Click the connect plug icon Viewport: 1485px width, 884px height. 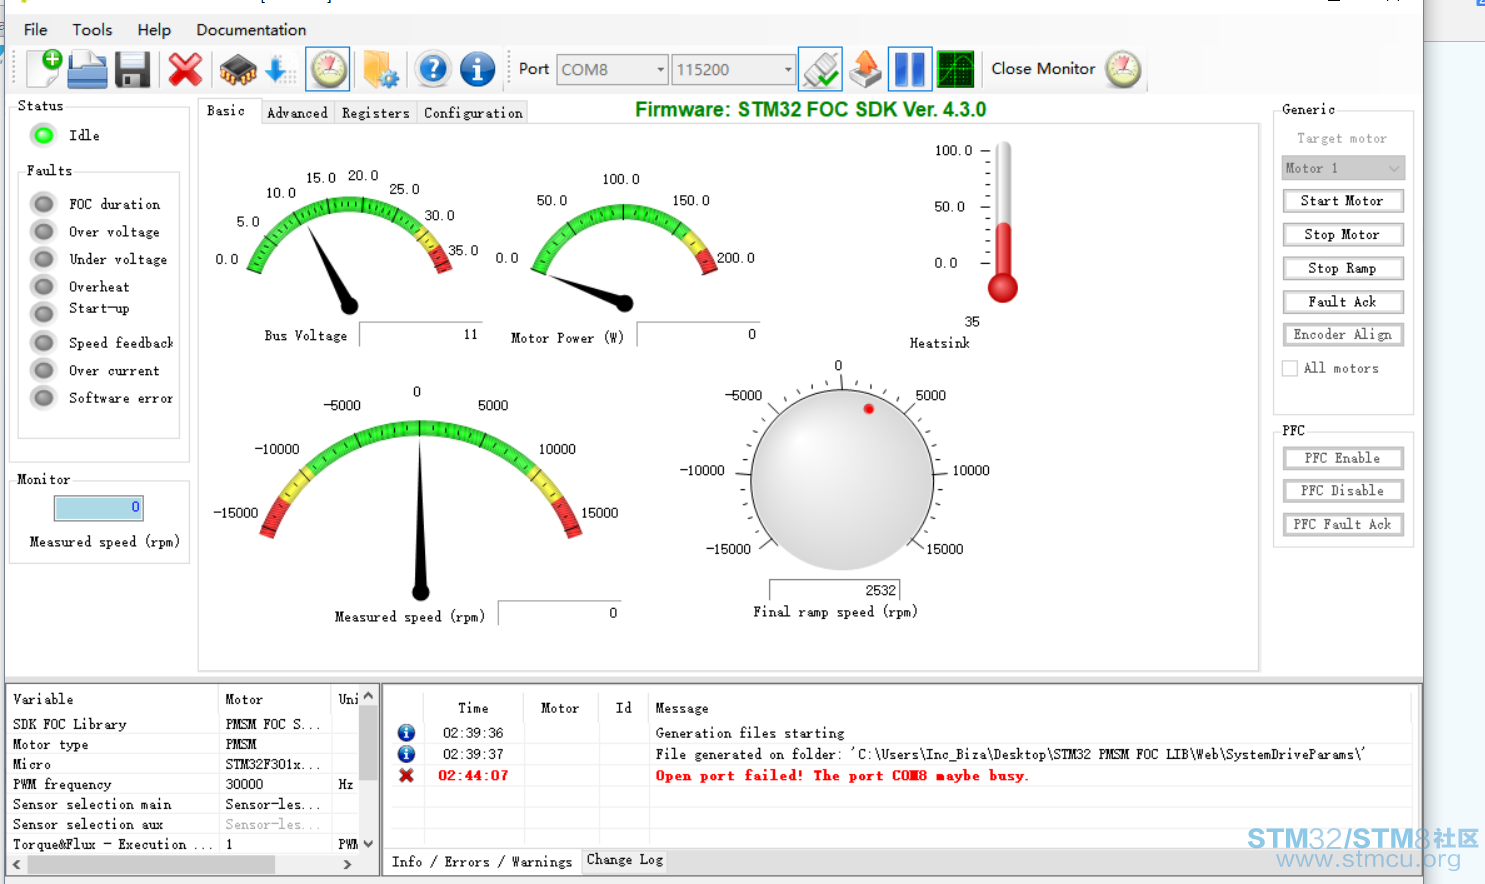click(820, 69)
